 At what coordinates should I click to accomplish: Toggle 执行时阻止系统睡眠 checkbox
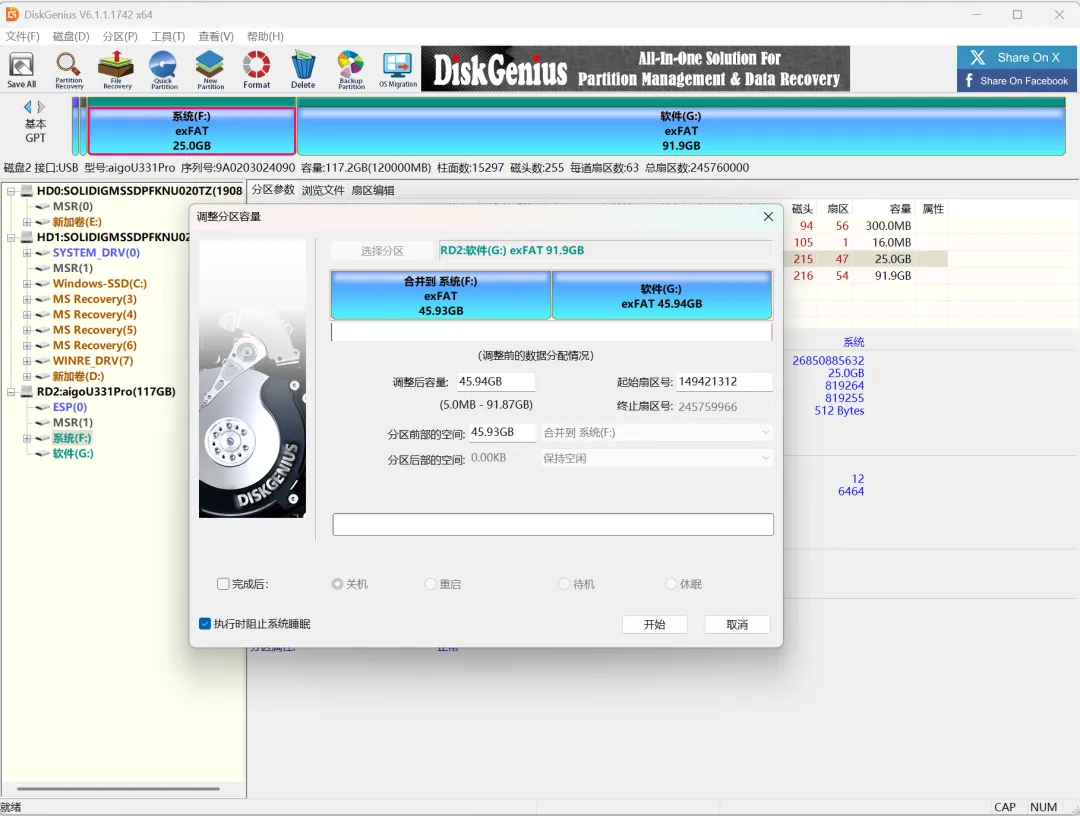205,624
